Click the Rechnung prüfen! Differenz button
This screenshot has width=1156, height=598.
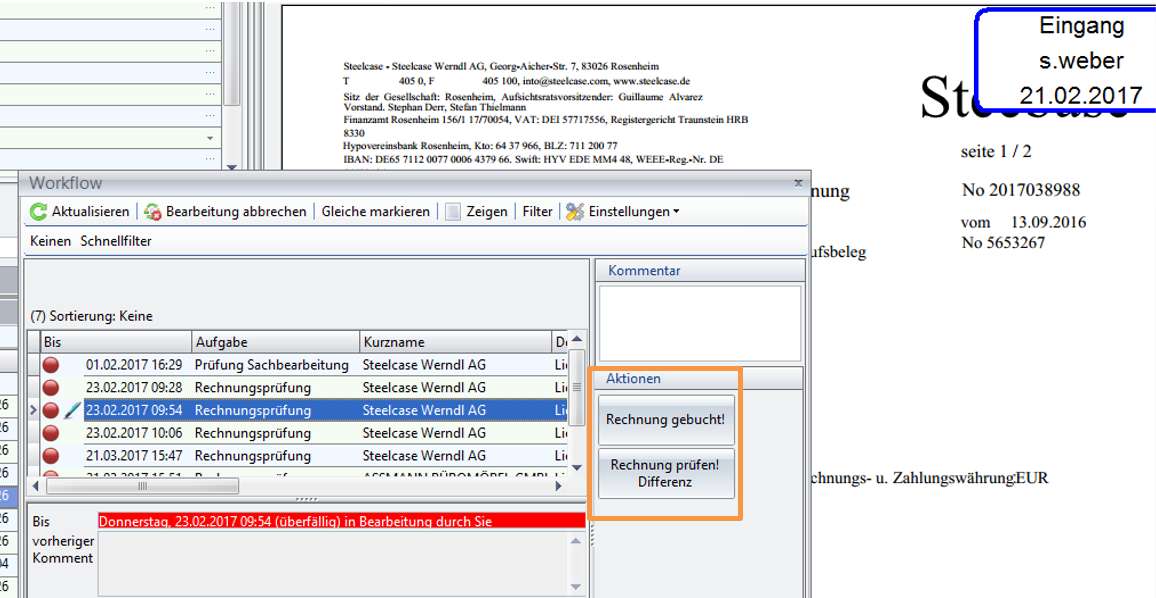[666, 474]
